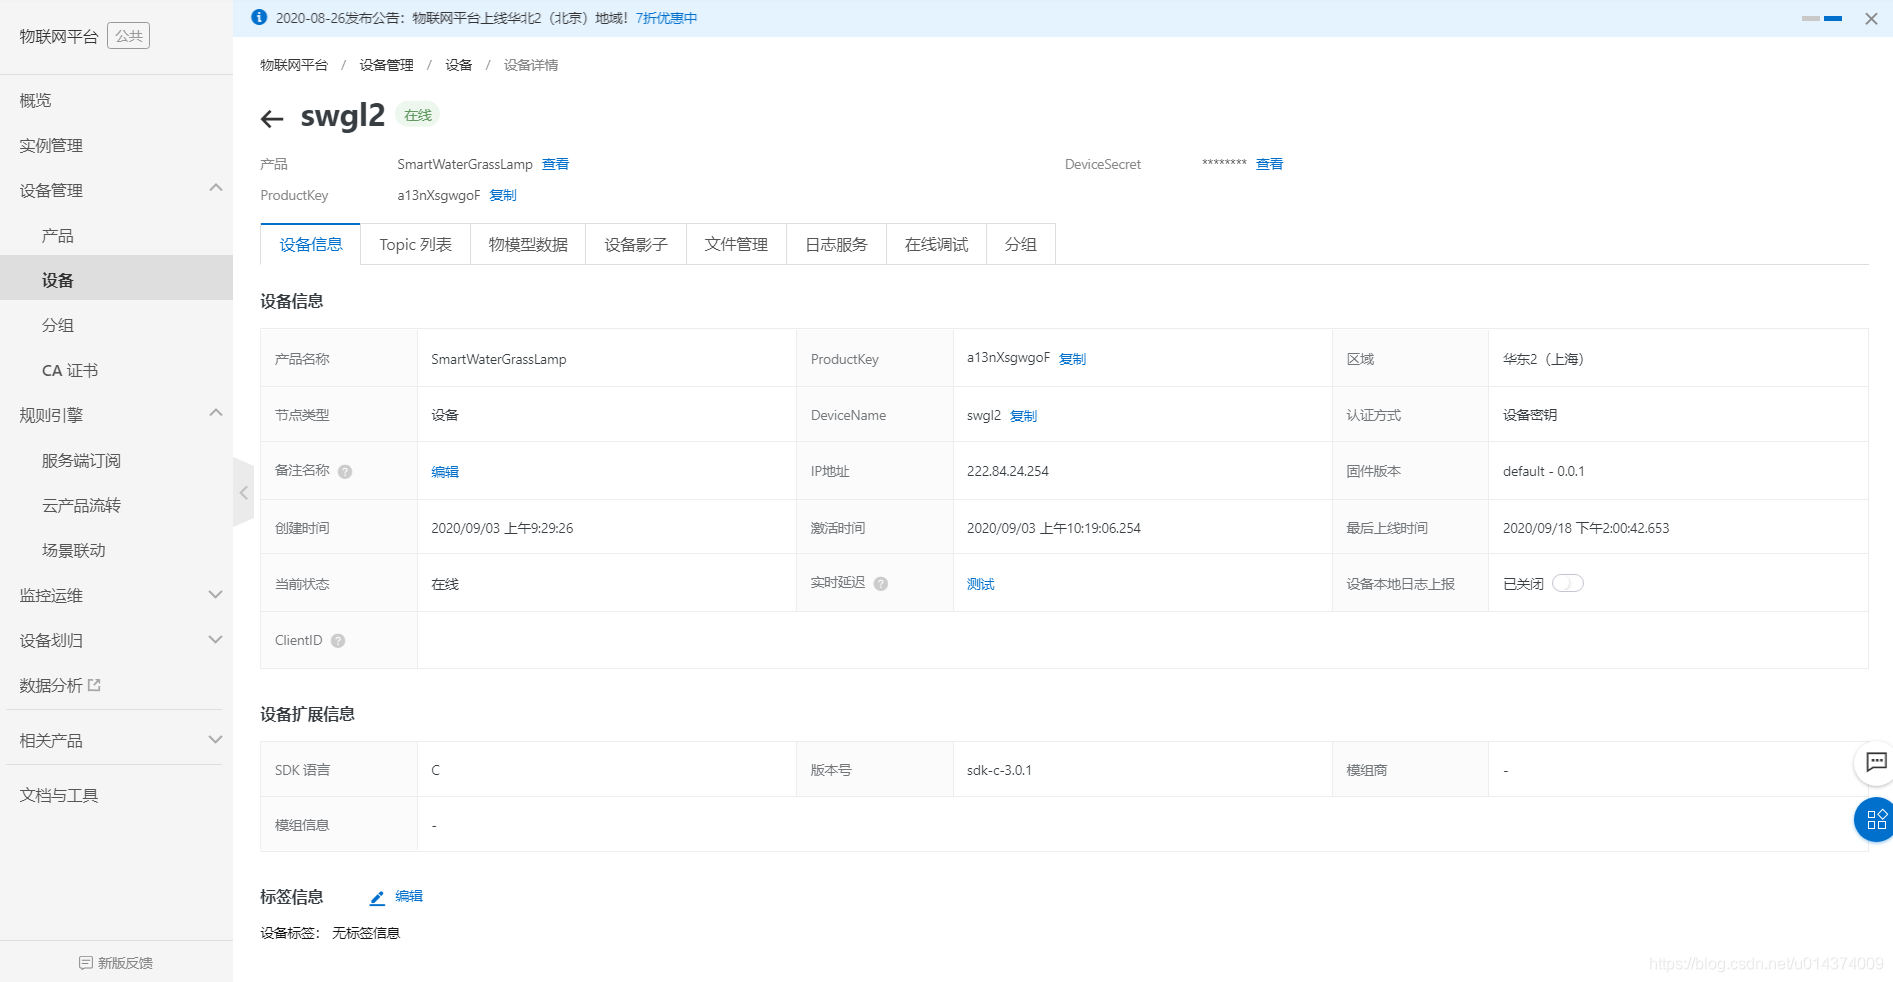Click the pencil edit icon in 标签信息
The width and height of the screenshot is (1893, 982).
click(377, 898)
